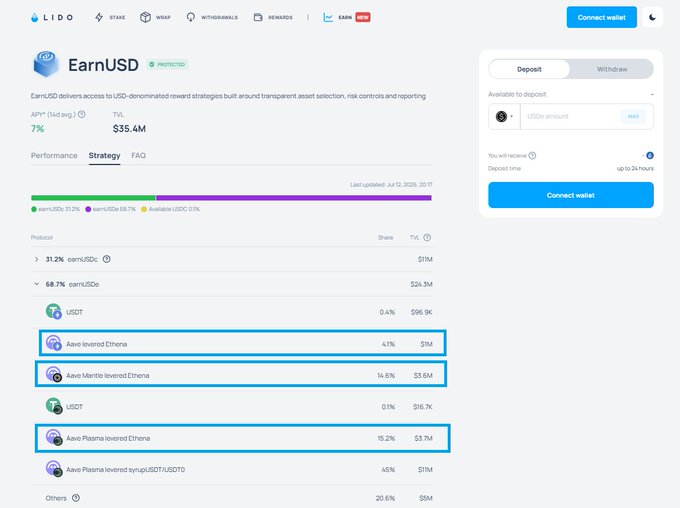Viewport: 680px width, 508px height.
Task: Click 'Aave Plasma levered Ethena' label
Action: point(108,438)
